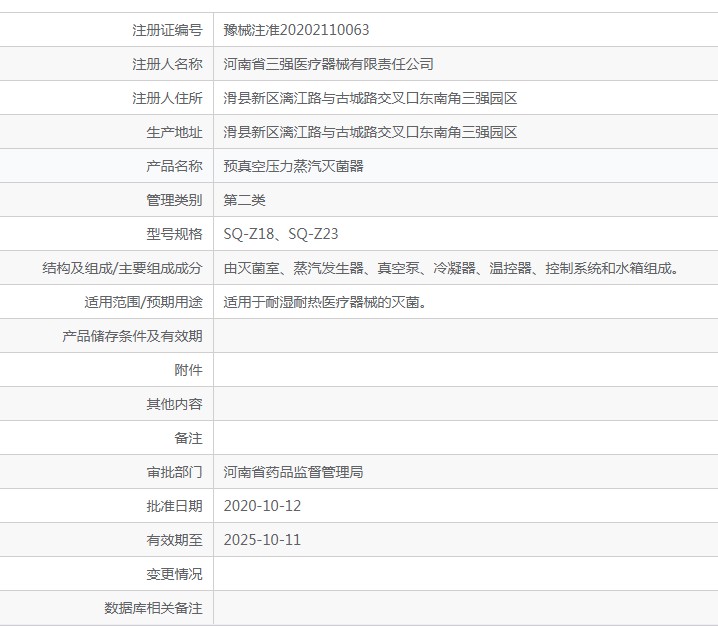Image resolution: width=718 pixels, height=626 pixels.
Task: Click approval department 河南省药品监督管理局
Action: coord(294,472)
